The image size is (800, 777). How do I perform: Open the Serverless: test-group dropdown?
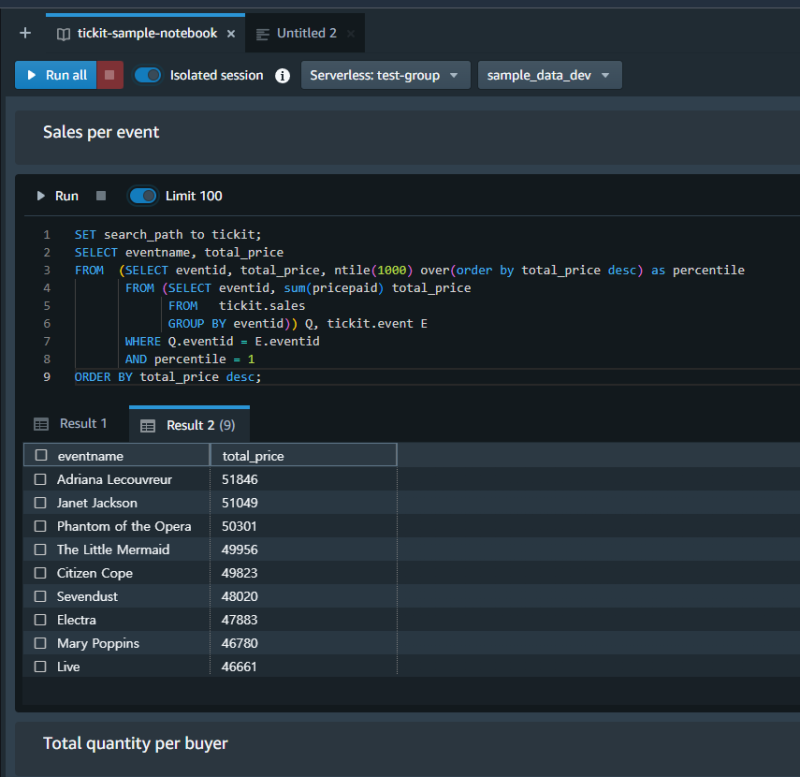(385, 75)
